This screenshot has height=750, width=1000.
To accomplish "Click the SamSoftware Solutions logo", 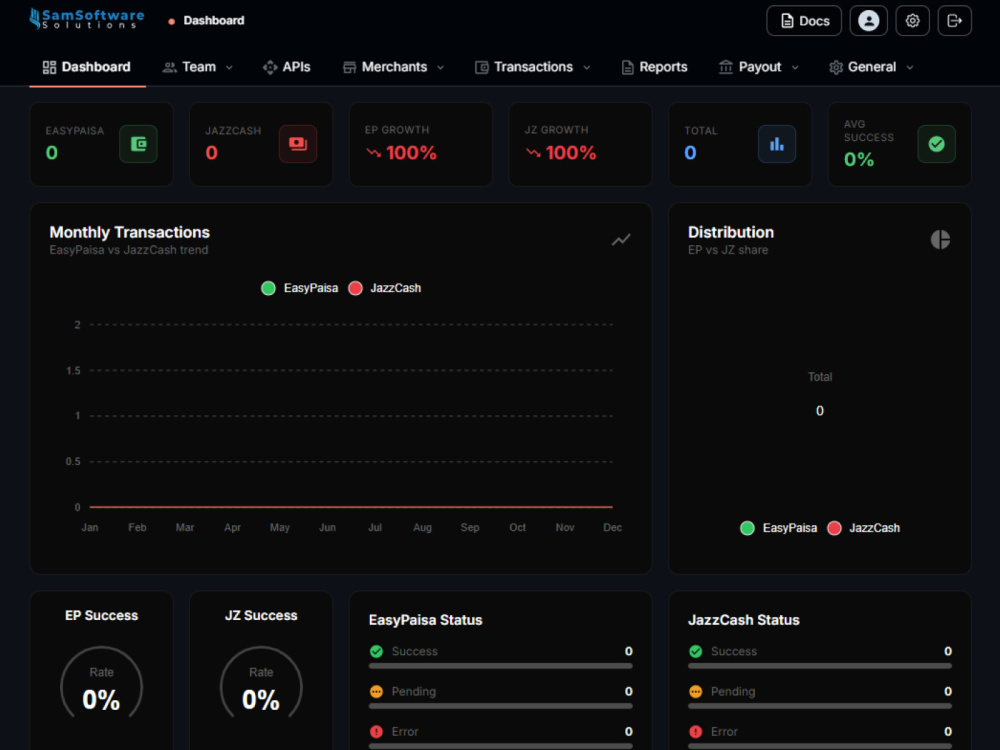I will point(87,19).
